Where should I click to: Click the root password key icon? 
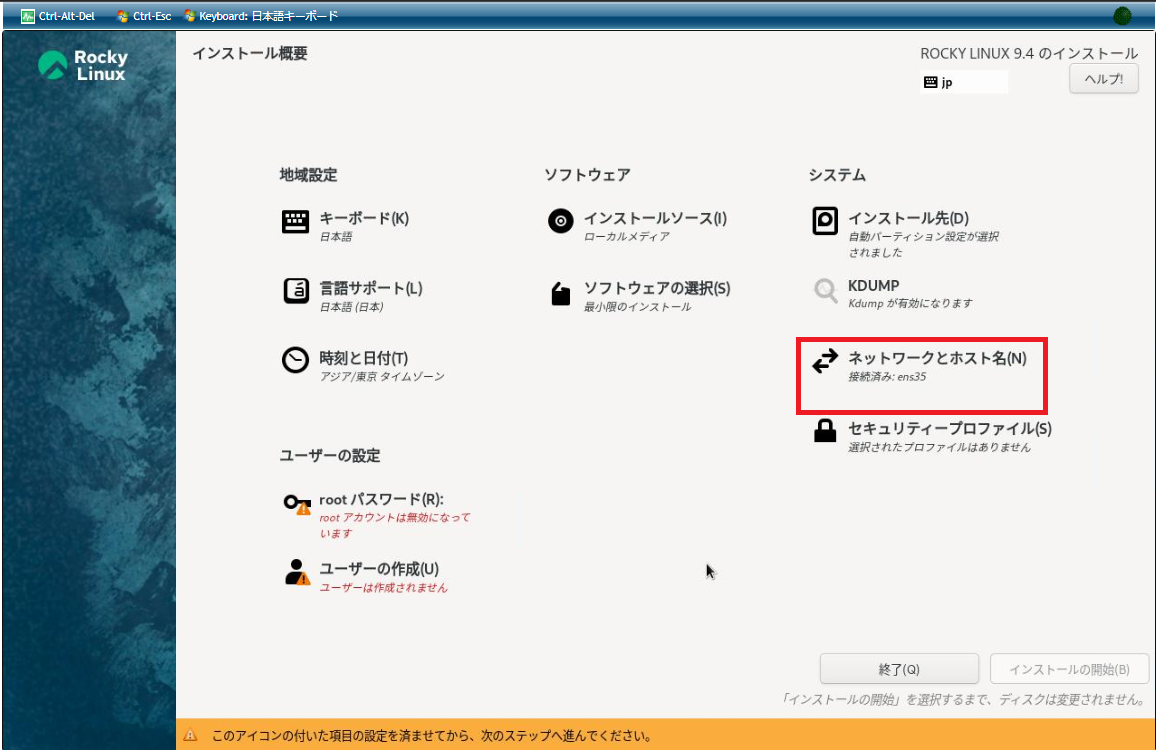tap(296, 504)
